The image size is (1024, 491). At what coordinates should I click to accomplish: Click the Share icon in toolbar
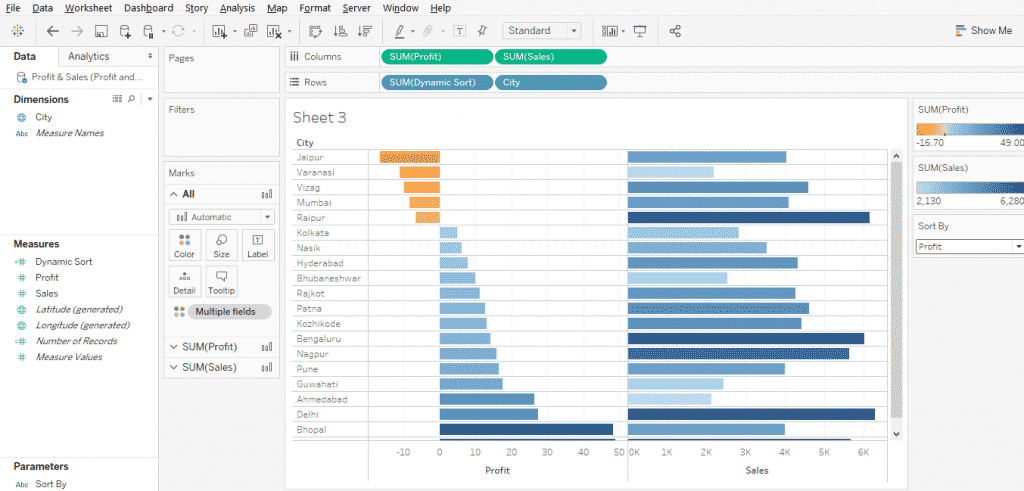675,31
